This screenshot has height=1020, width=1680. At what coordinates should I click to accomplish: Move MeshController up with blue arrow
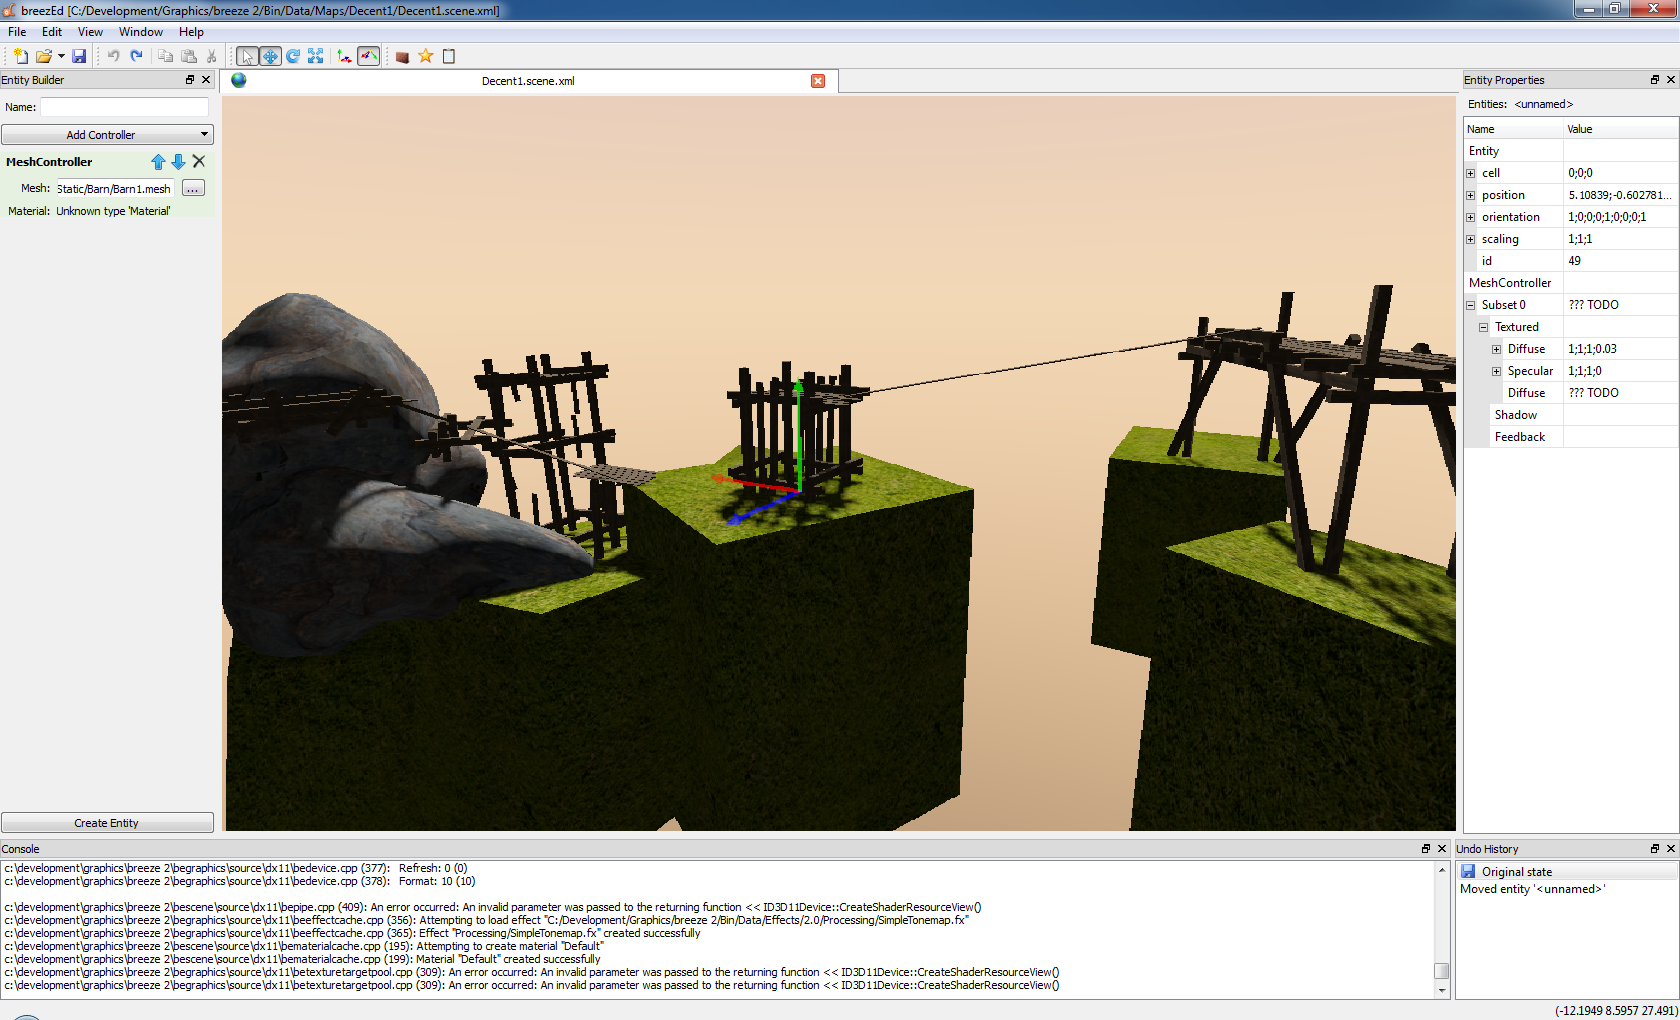click(158, 162)
